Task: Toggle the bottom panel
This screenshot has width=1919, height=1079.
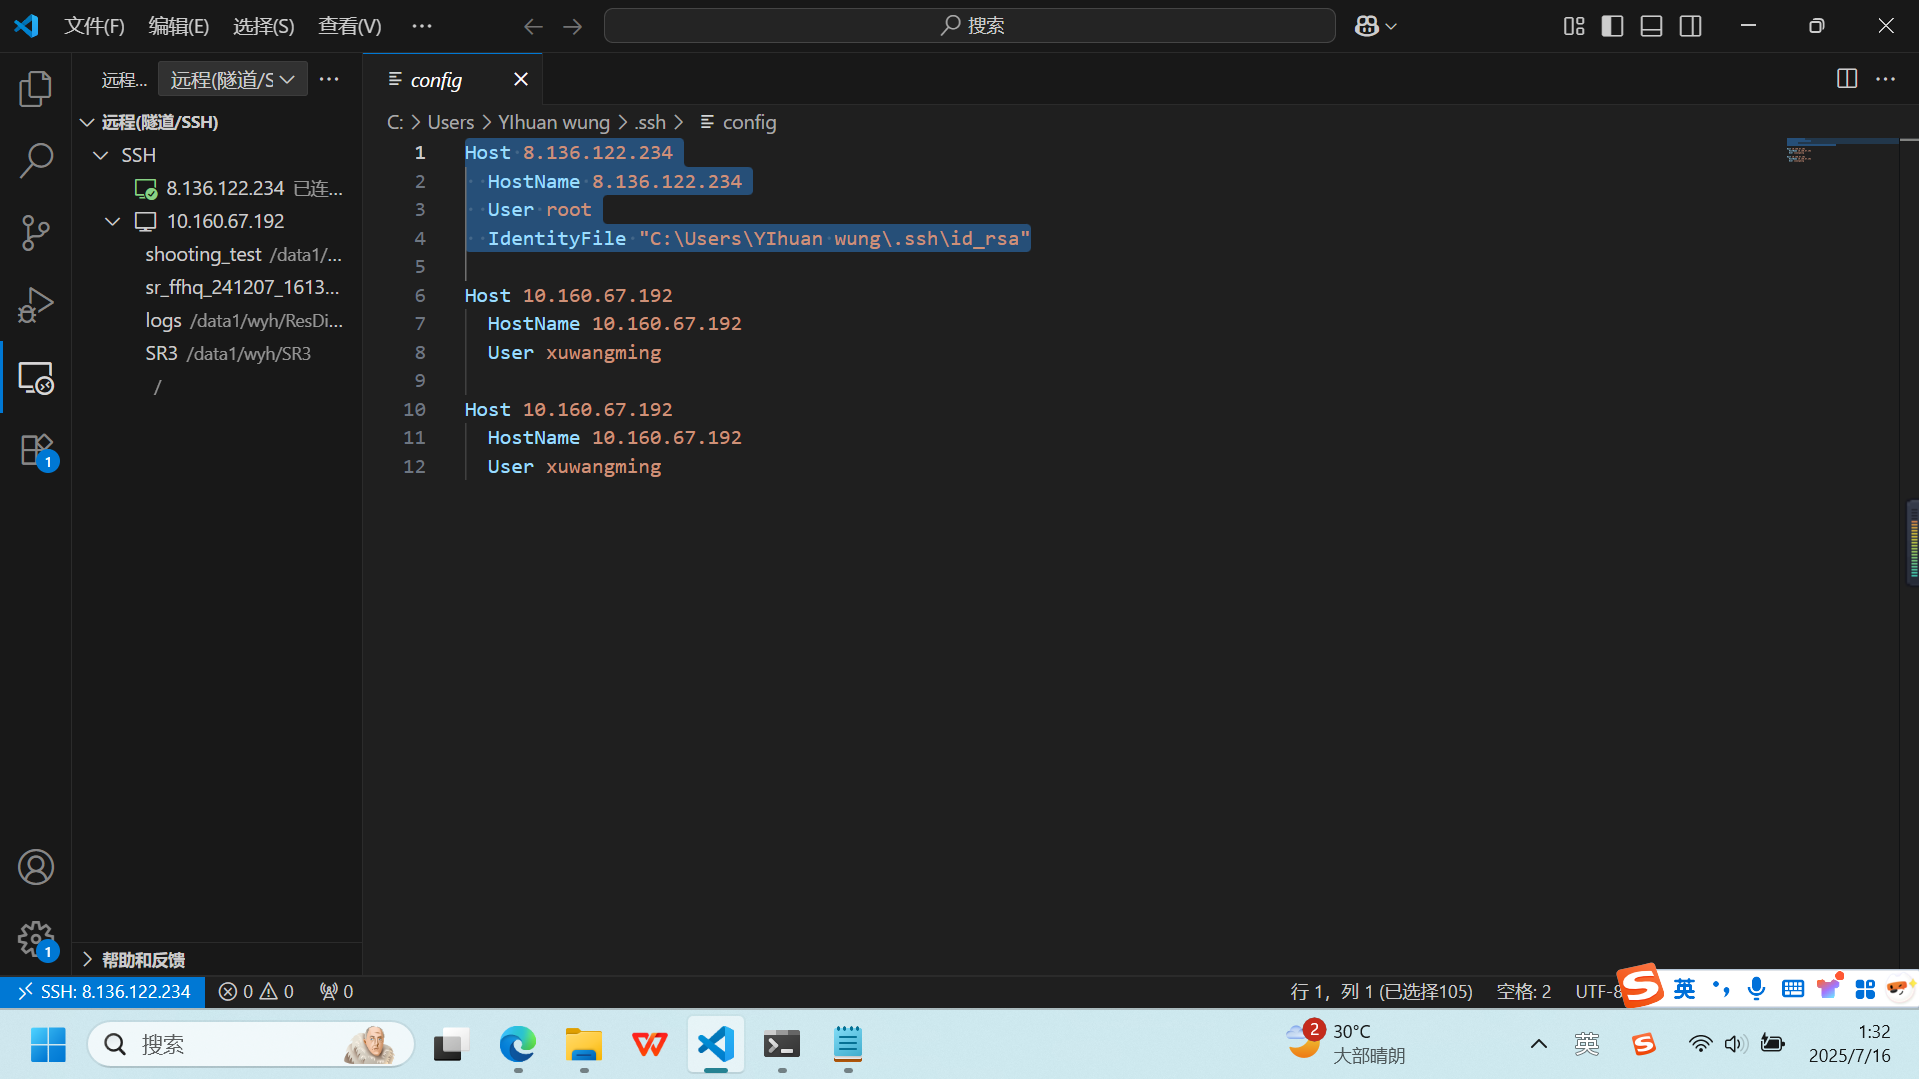Action: [1651, 25]
